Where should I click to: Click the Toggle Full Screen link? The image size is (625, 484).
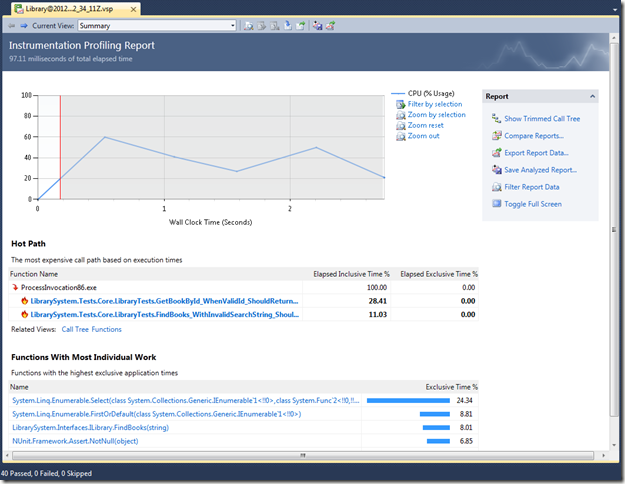pos(533,204)
